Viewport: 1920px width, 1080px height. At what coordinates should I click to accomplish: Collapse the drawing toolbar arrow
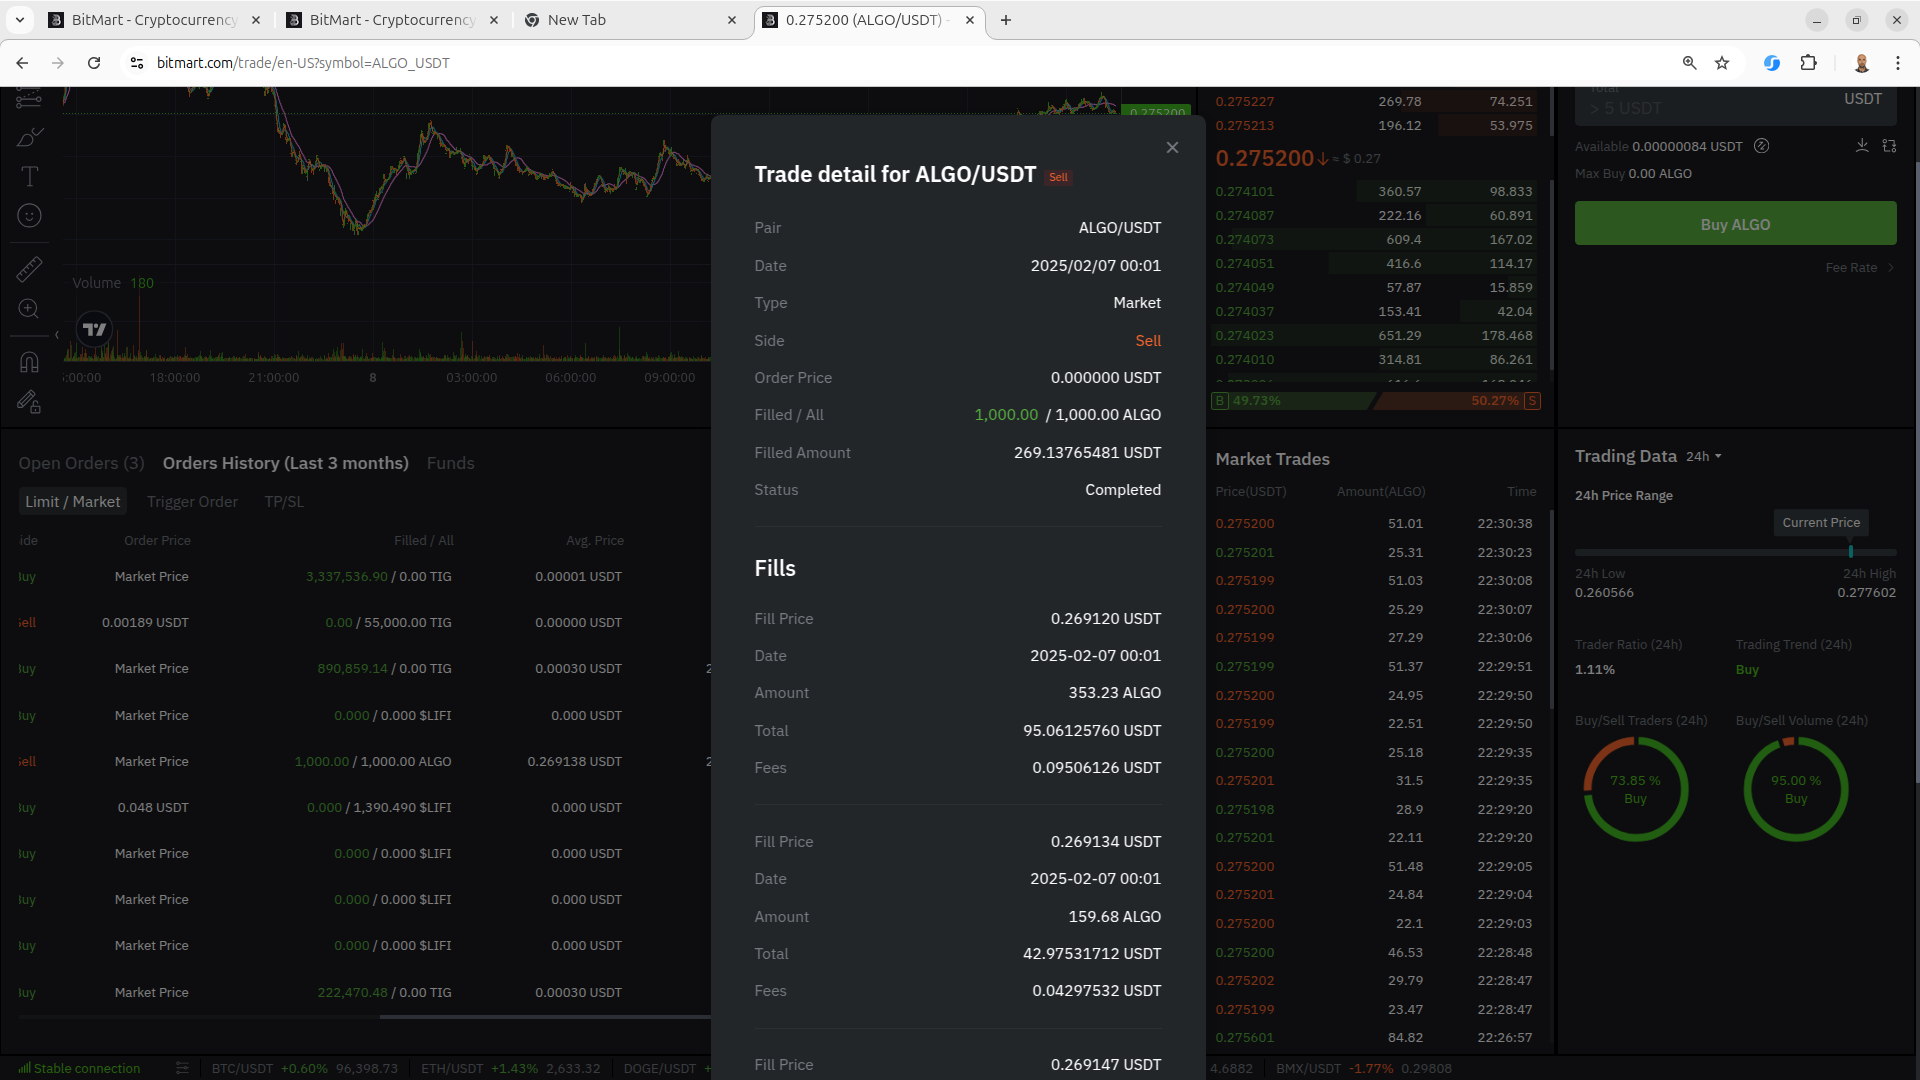pos(57,335)
